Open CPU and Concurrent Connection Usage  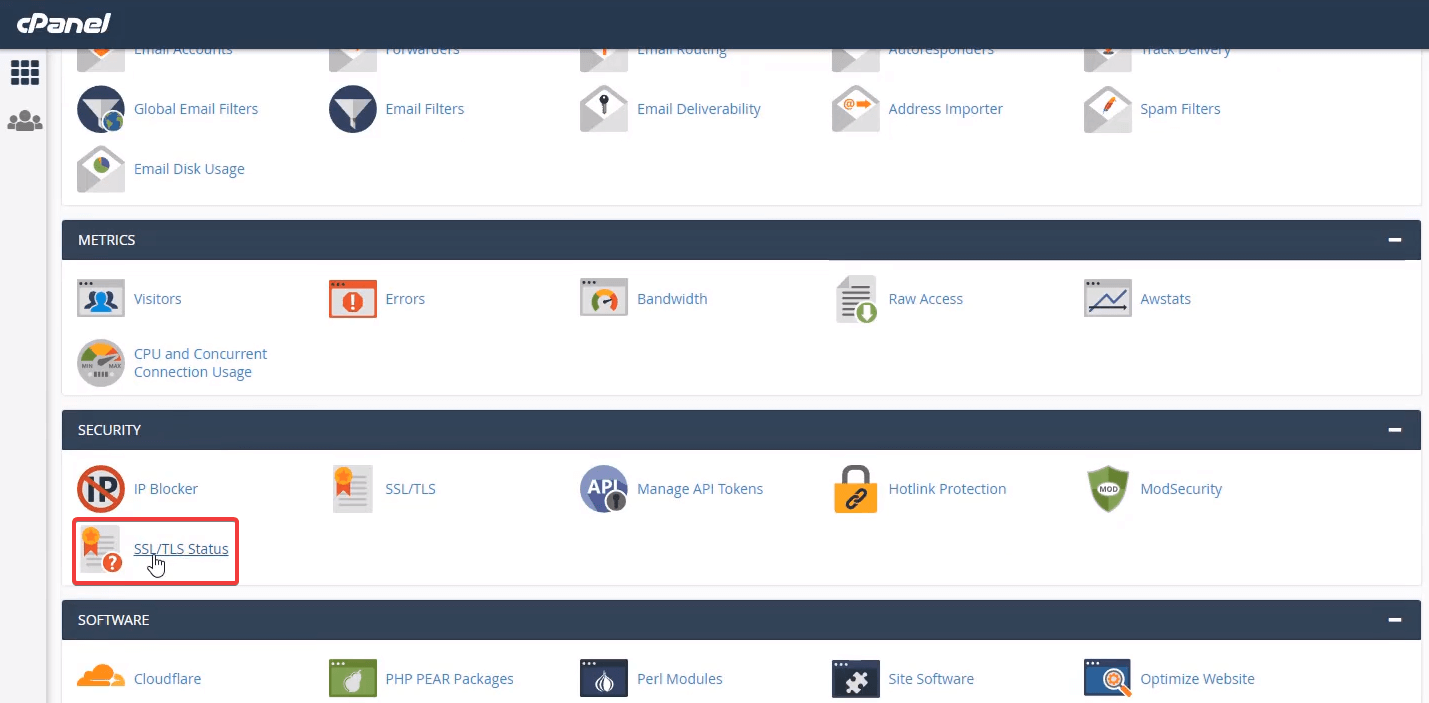tap(200, 362)
